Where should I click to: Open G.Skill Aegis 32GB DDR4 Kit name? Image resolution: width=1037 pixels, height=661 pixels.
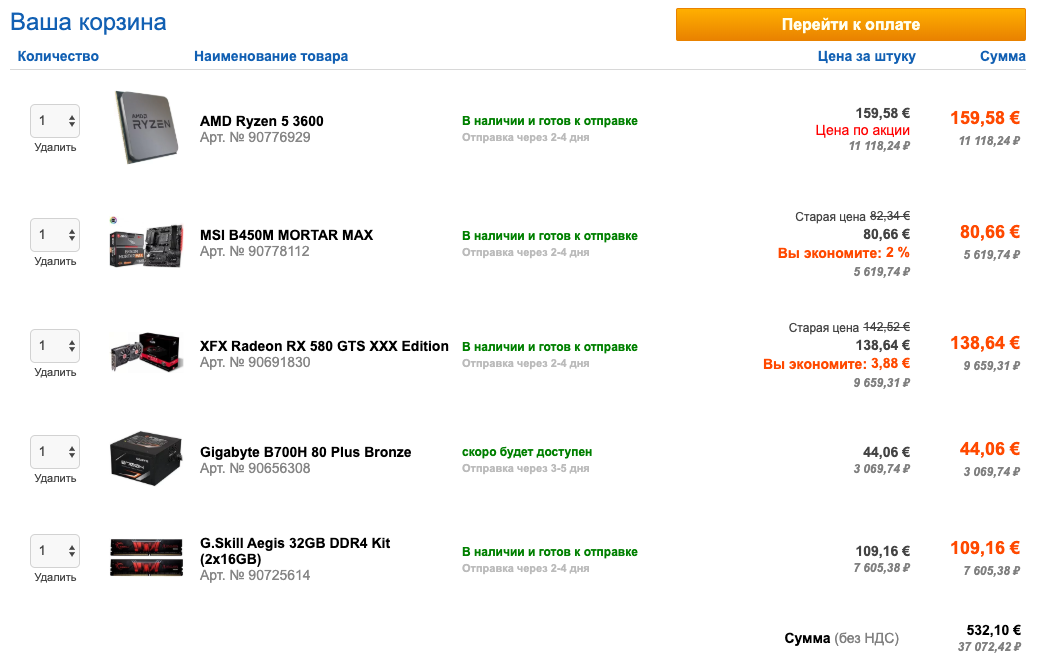tap(295, 551)
